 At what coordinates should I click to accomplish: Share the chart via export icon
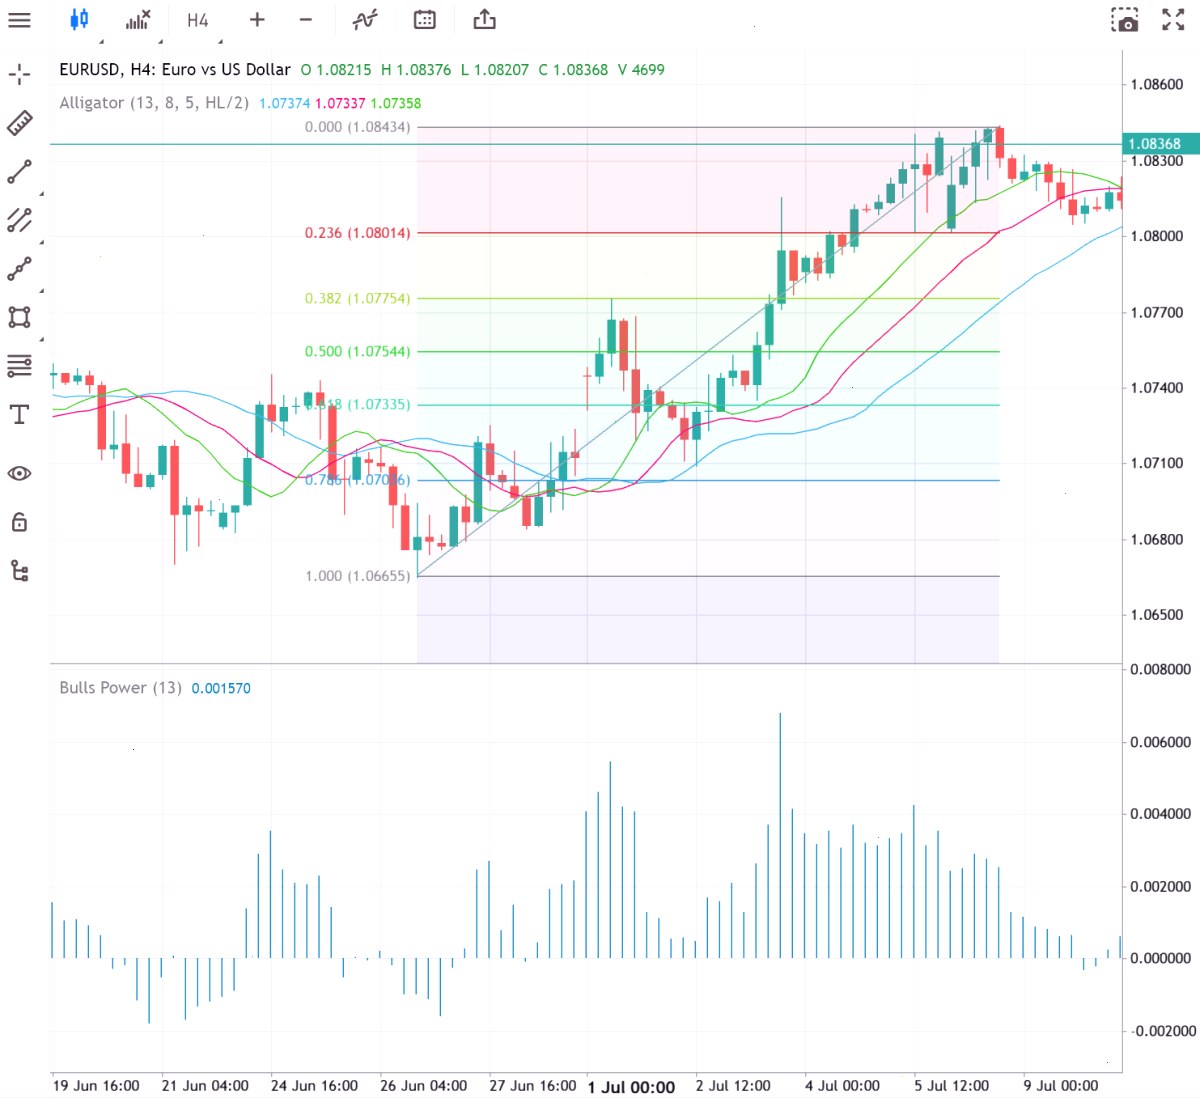(485, 20)
